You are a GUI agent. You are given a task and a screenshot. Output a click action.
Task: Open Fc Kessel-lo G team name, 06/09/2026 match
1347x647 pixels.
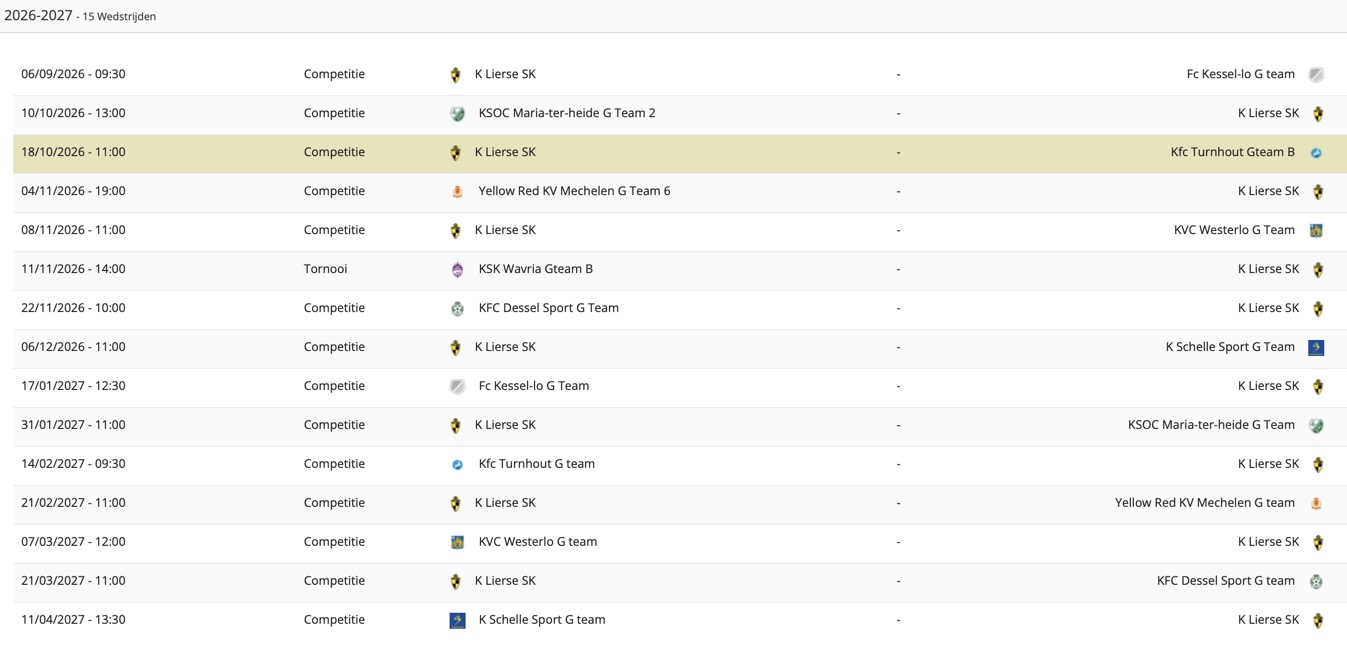1241,74
